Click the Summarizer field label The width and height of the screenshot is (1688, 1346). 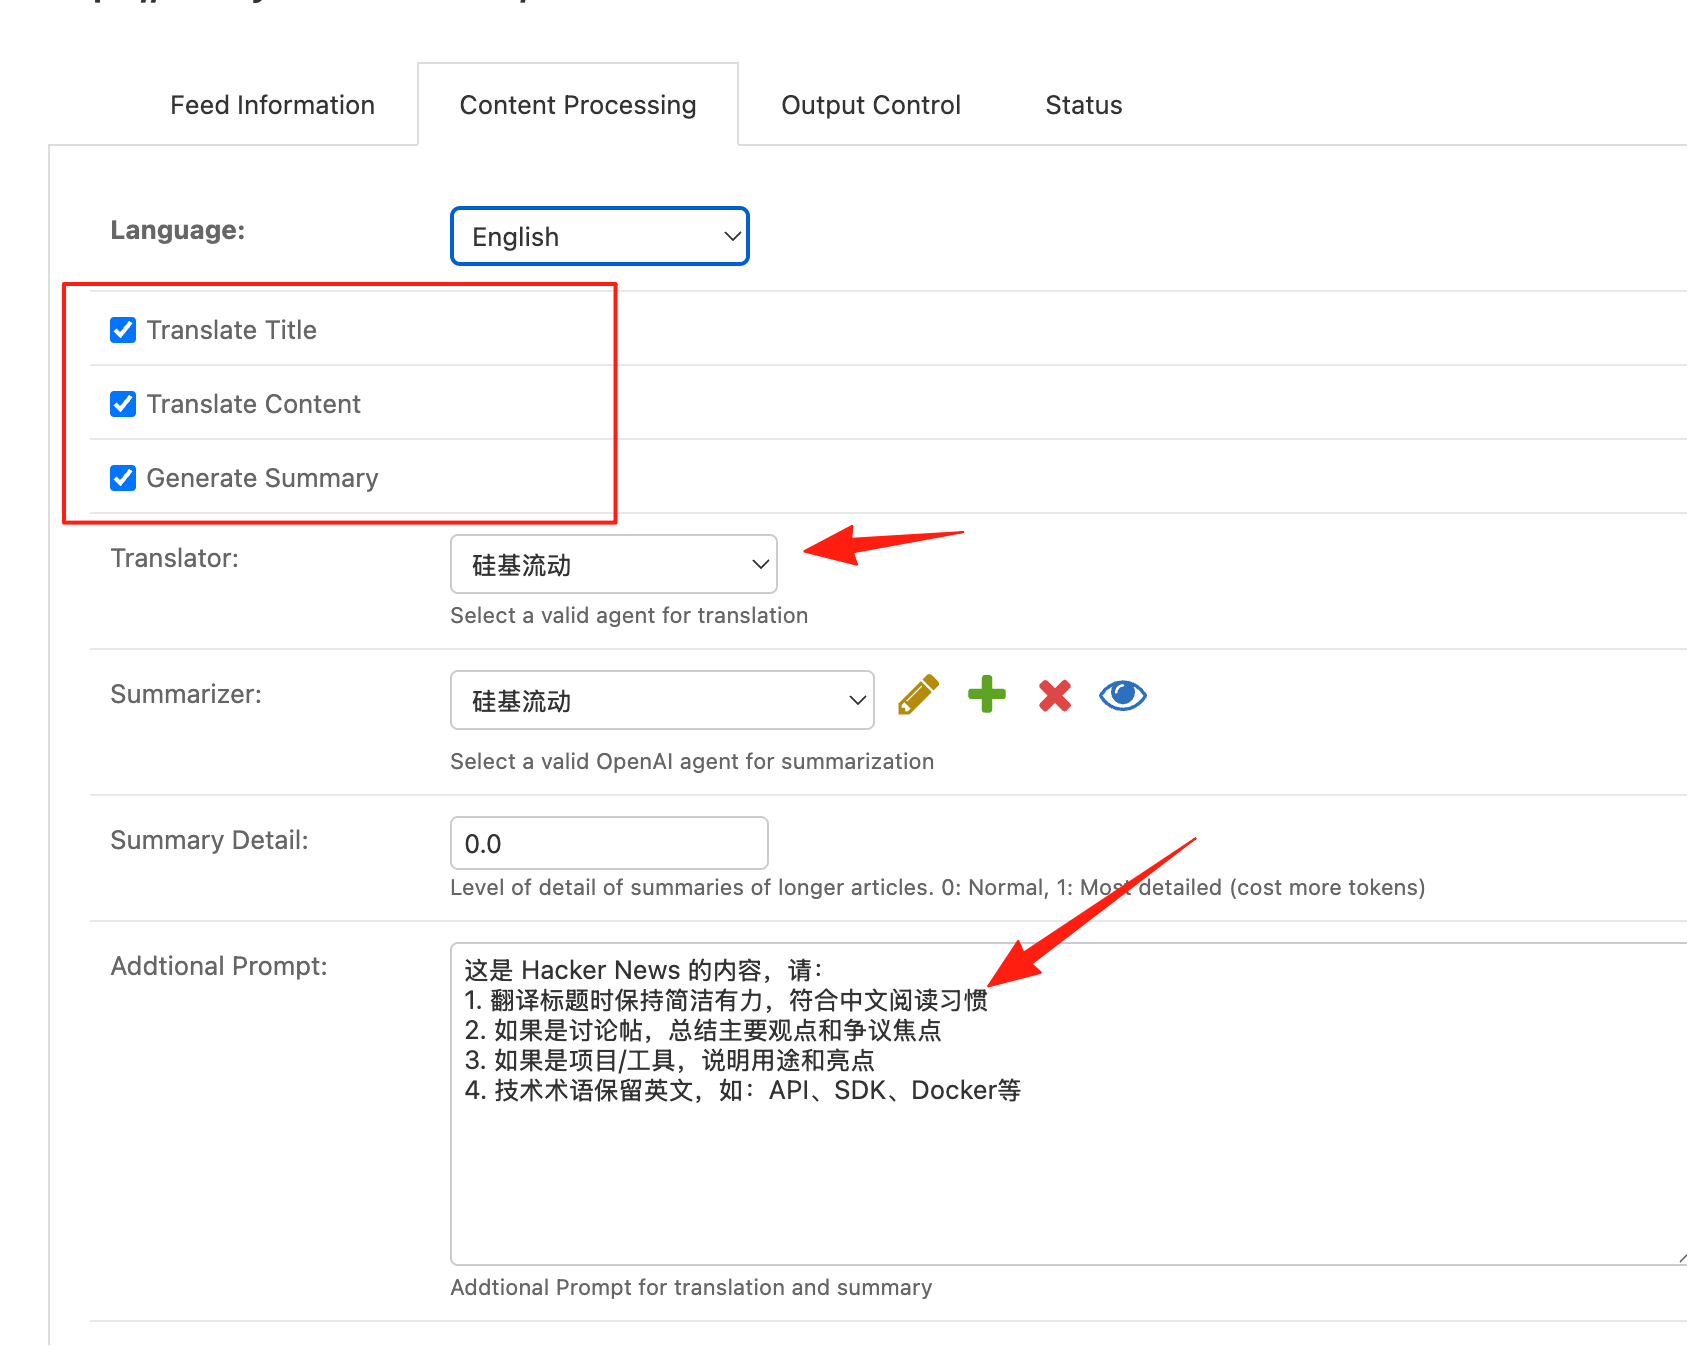(x=186, y=694)
